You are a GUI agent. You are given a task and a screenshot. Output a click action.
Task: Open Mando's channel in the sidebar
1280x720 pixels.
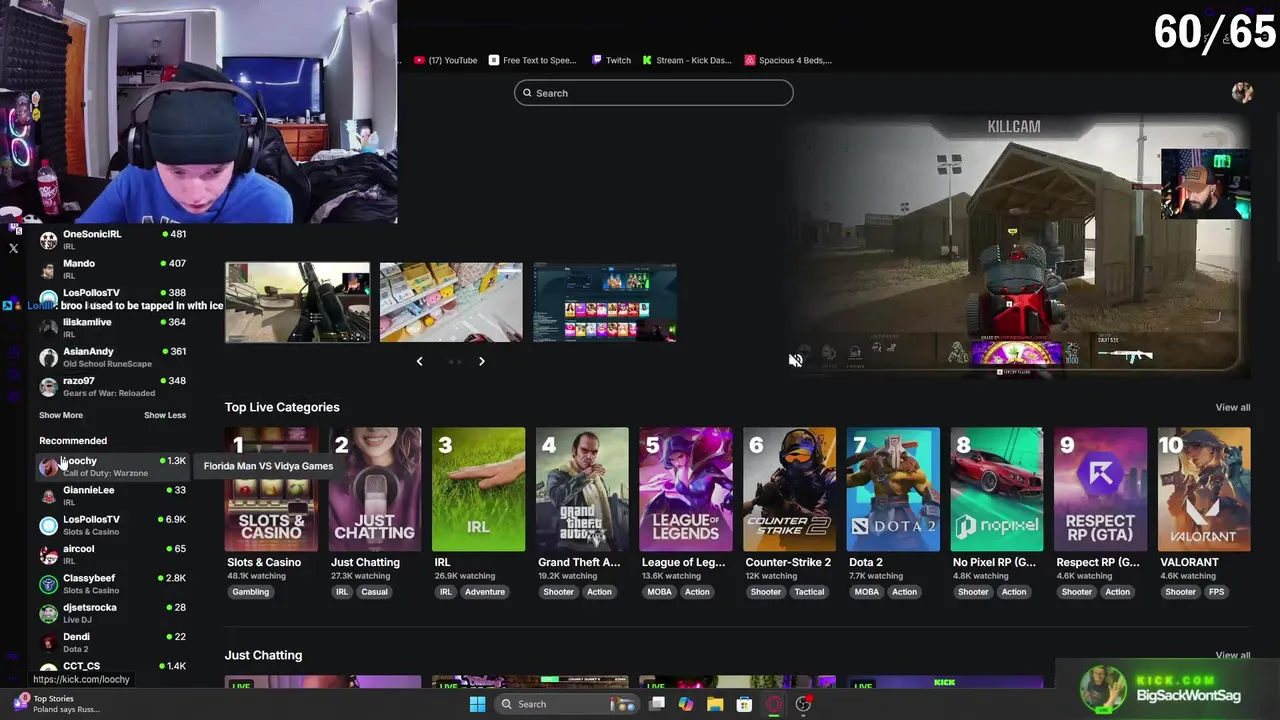112,269
